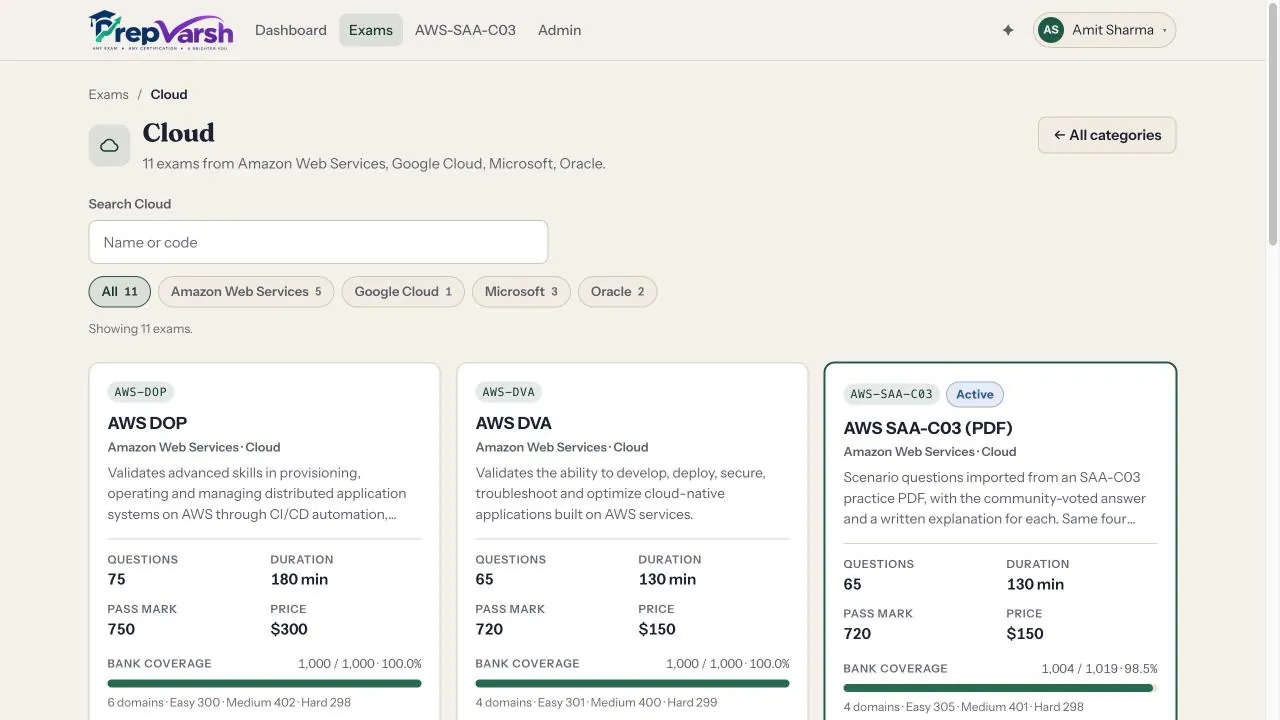The height and width of the screenshot is (720, 1280).
Task: Open the Exams nav item
Action: (371, 30)
